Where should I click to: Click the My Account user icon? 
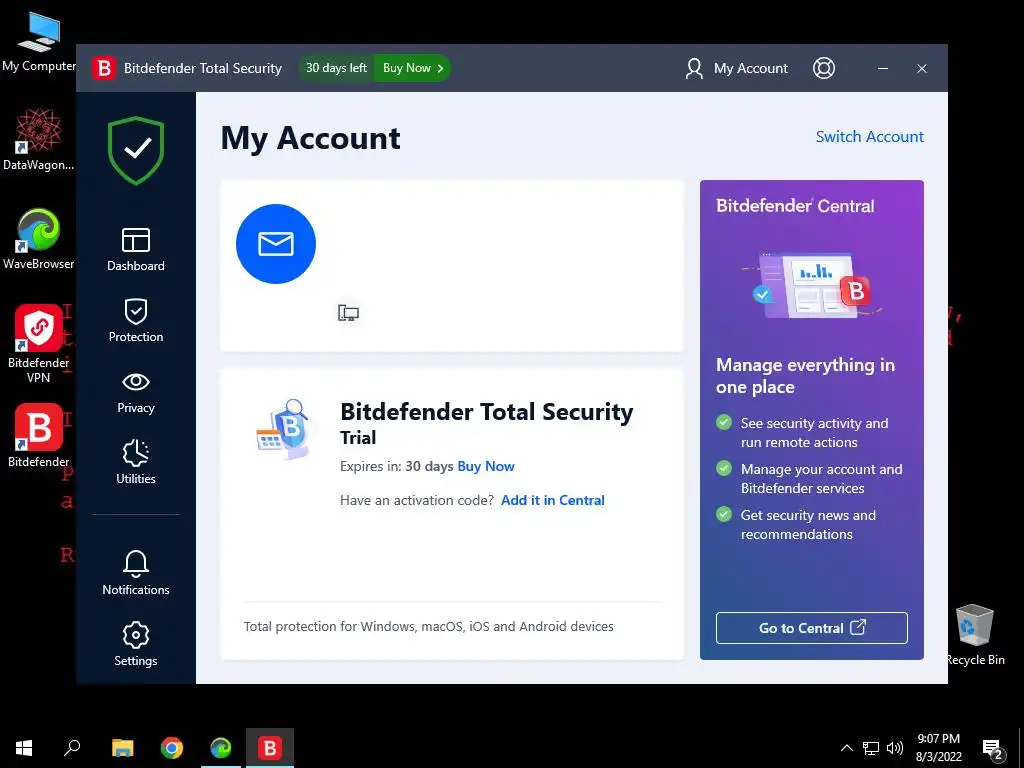pyautogui.click(x=694, y=68)
